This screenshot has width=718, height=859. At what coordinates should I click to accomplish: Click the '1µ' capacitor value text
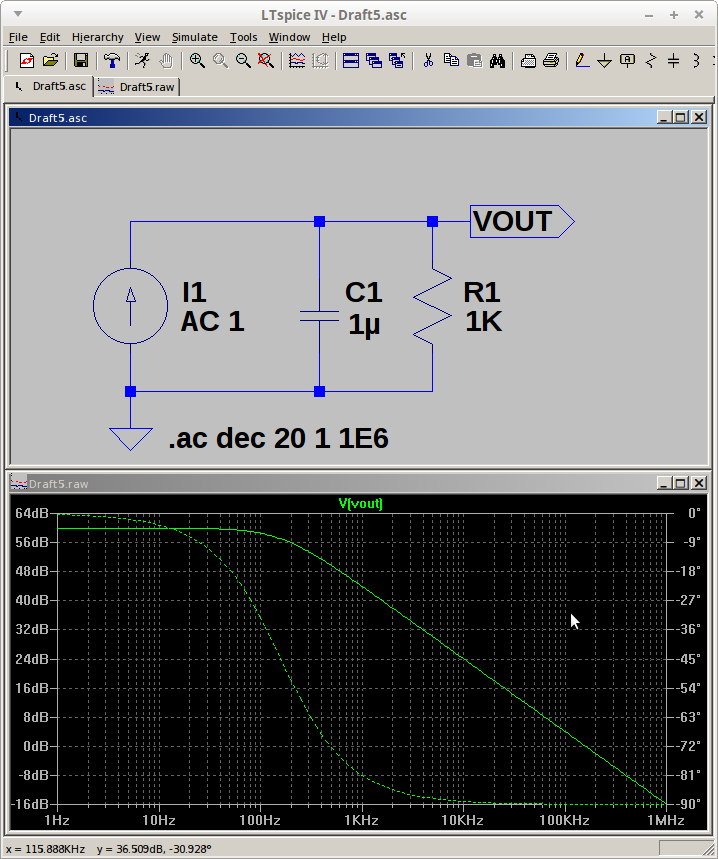click(x=364, y=325)
